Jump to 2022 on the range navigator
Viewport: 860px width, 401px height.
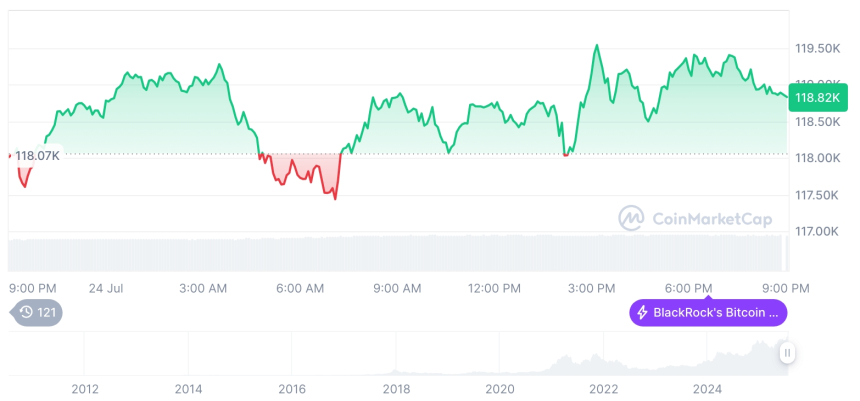click(603, 388)
